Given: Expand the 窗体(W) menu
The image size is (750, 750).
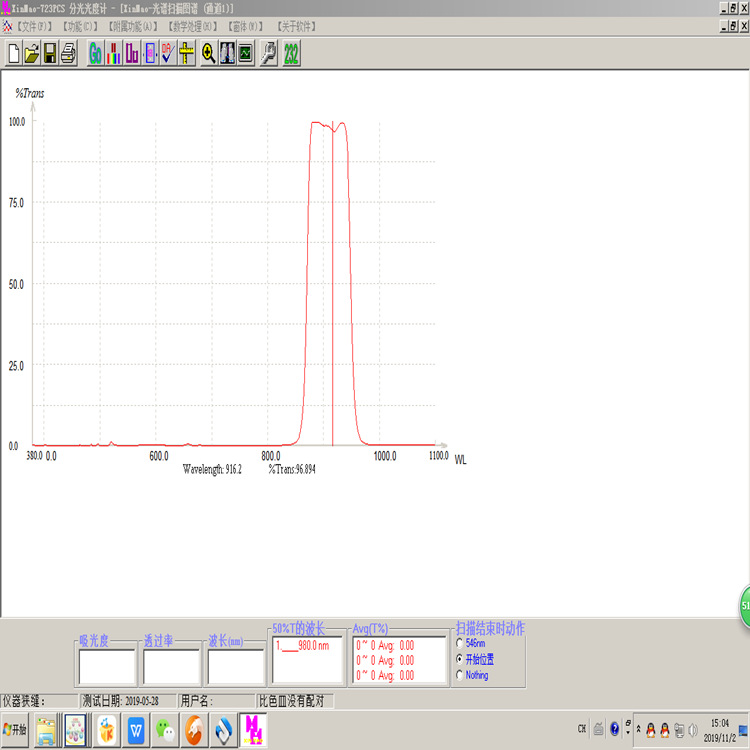Looking at the screenshot, I should click(x=246, y=25).
